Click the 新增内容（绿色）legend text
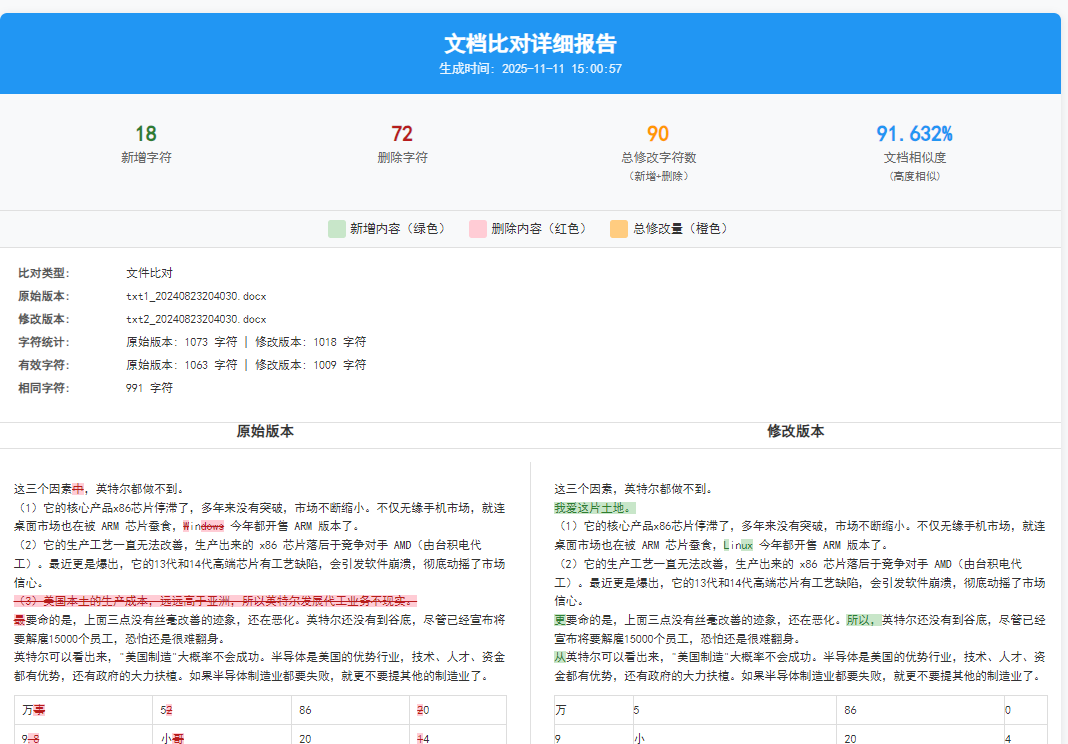Image resolution: width=1068 pixels, height=744 pixels. (399, 229)
